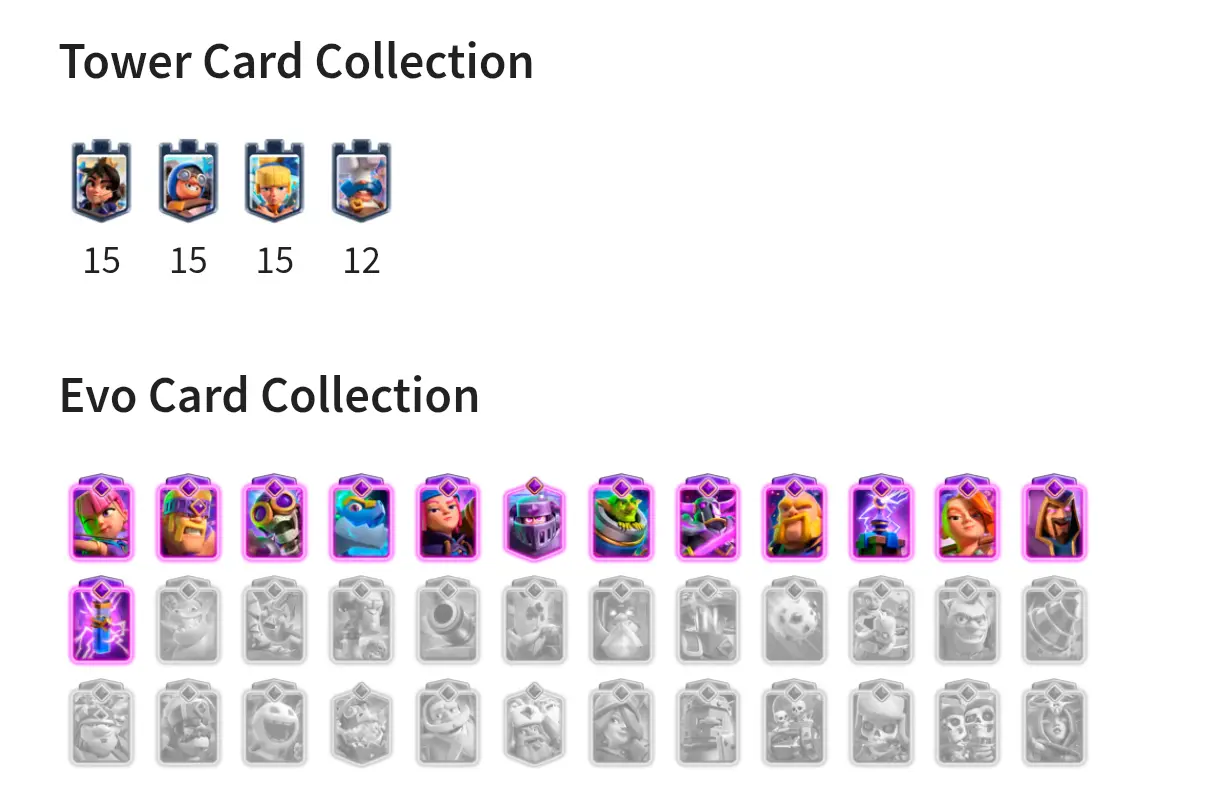The width and height of the screenshot is (1220, 801).
Task: Select the evolved P.E.K.K.A card
Action: pyautogui.click(x=707, y=518)
